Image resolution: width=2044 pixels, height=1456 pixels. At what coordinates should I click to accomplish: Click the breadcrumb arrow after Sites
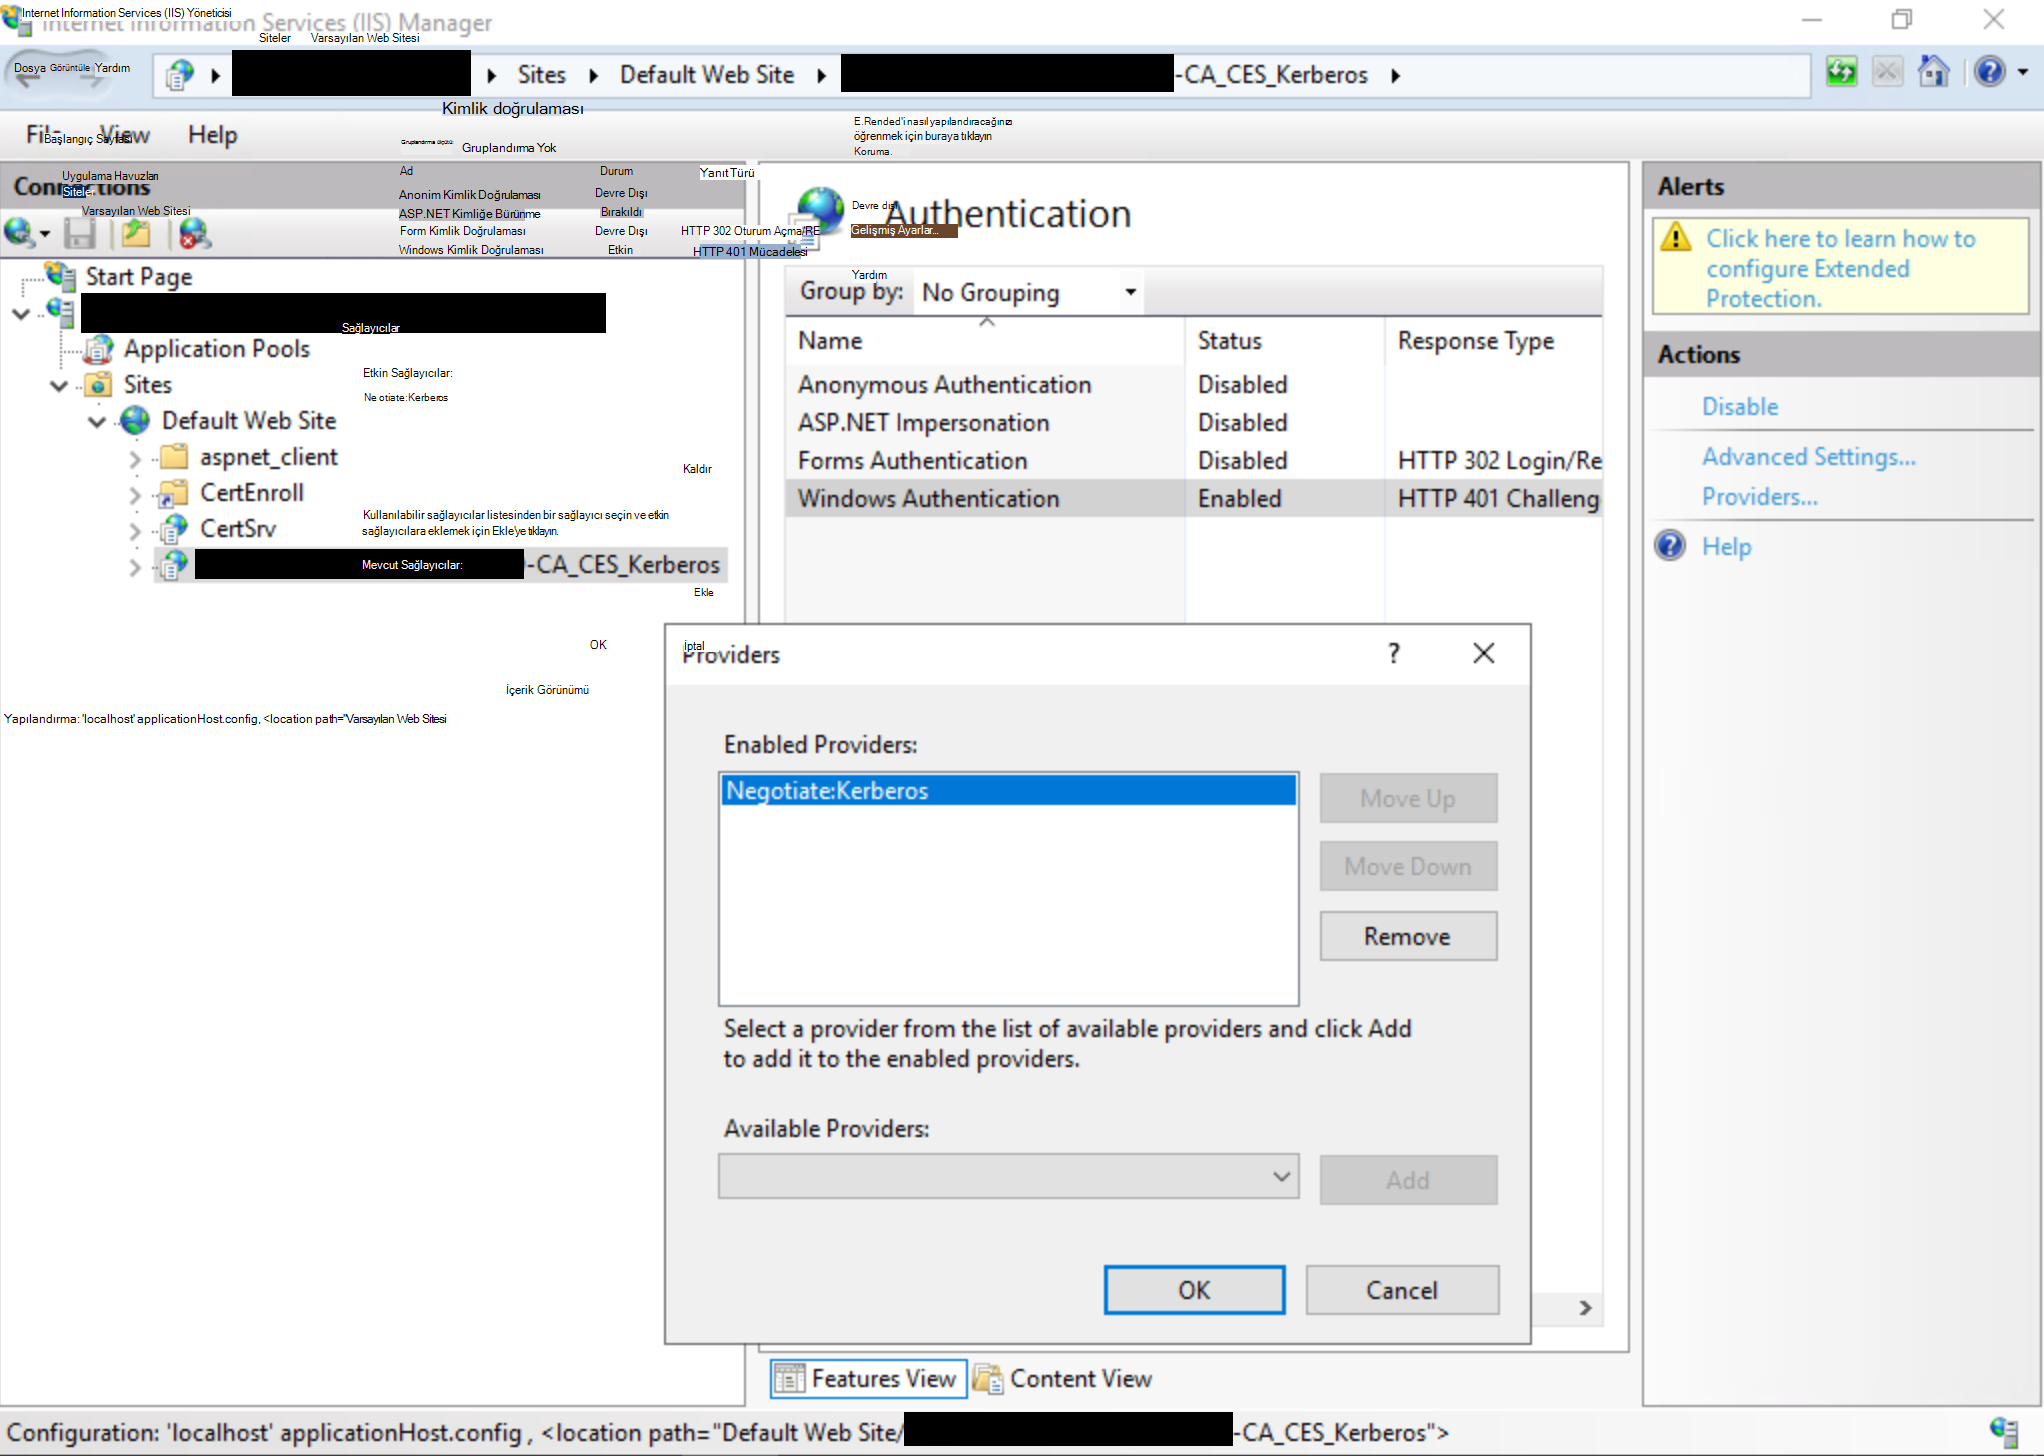[x=593, y=76]
